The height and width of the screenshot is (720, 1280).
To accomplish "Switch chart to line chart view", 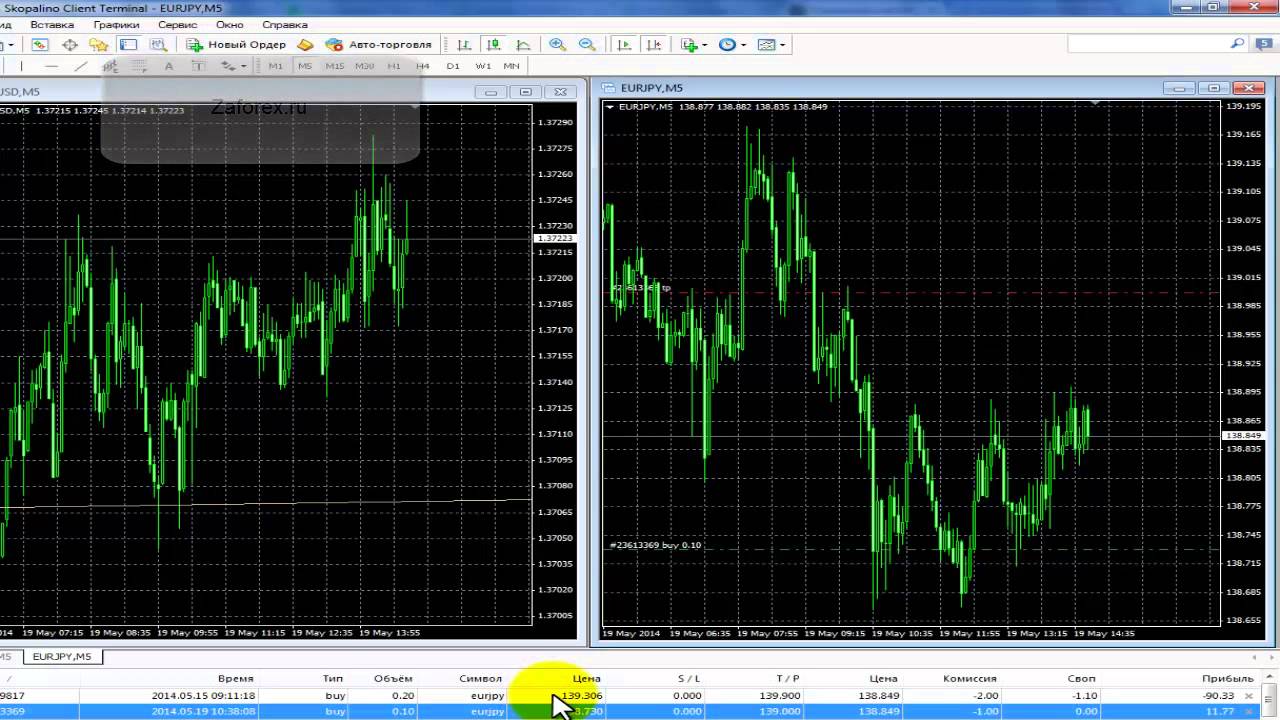I will 523,45.
